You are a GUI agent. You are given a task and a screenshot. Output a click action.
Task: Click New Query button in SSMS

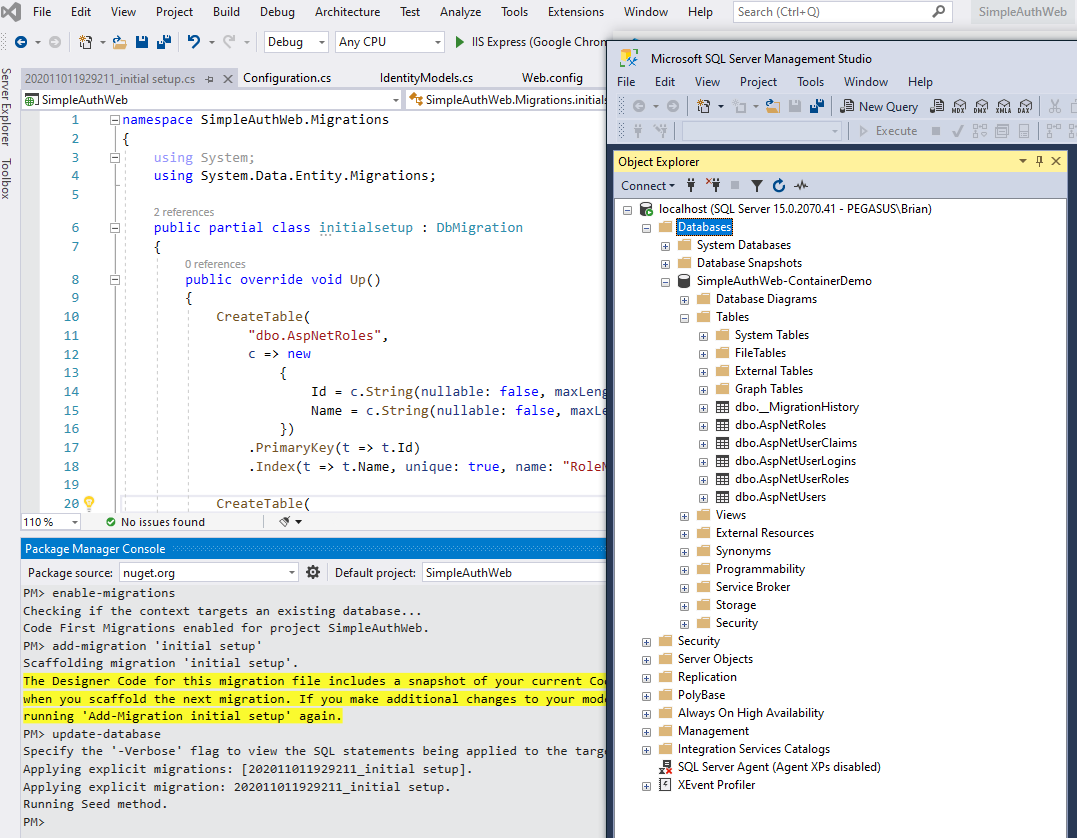[x=878, y=106]
